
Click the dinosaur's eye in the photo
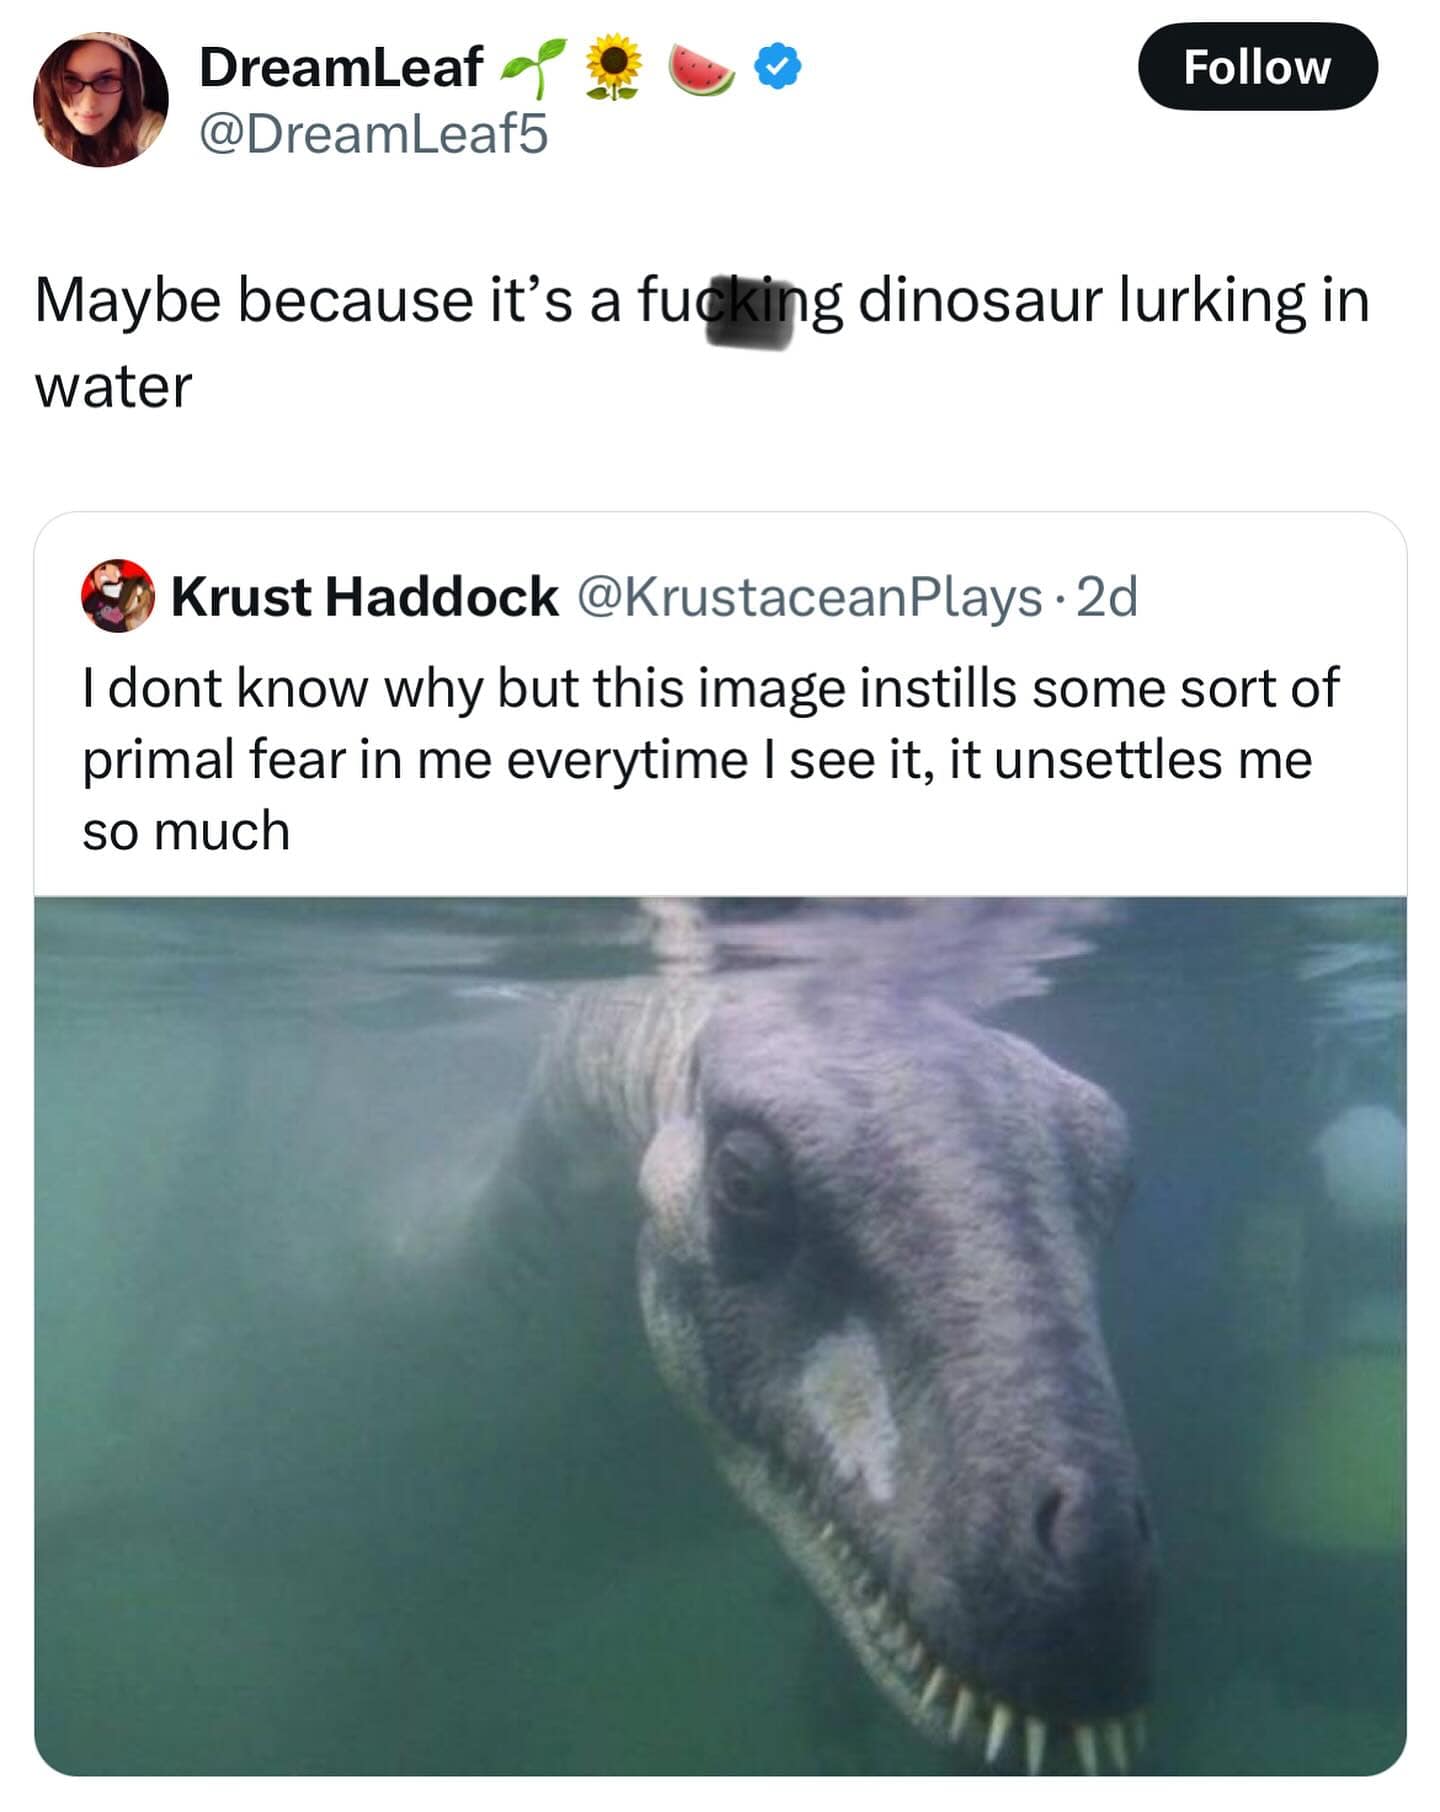pyautogui.click(x=742, y=1170)
